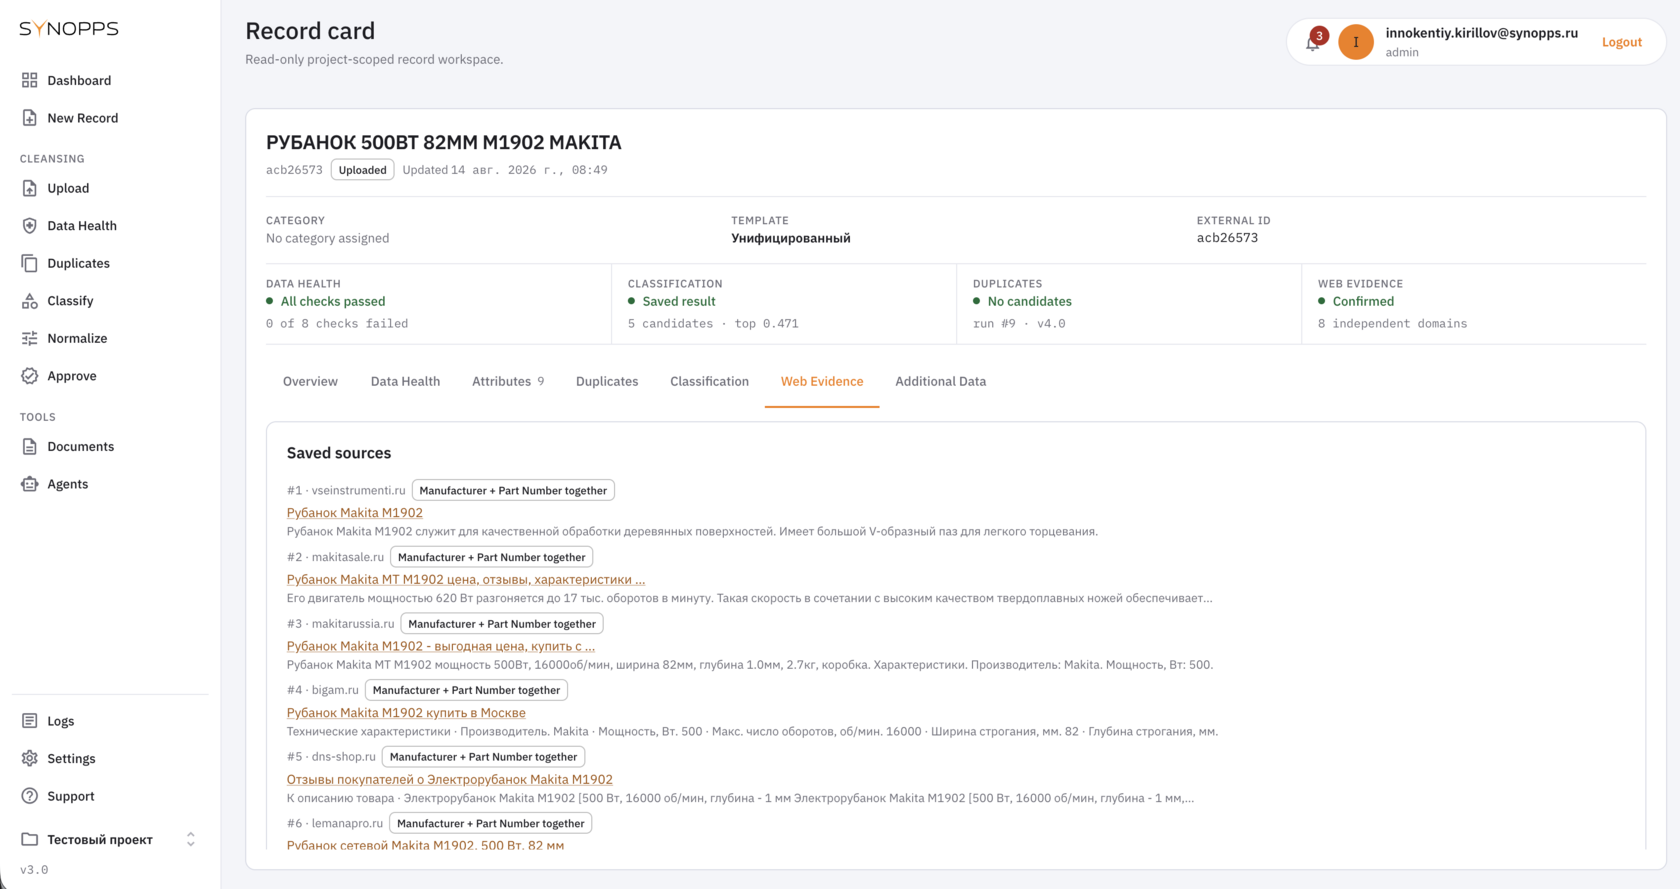
Task: Open notifications bell with badge 3
Action: point(1313,42)
